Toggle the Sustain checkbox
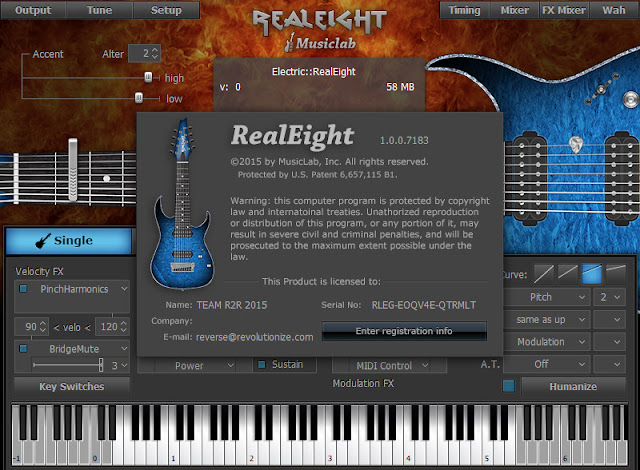 [x=262, y=364]
